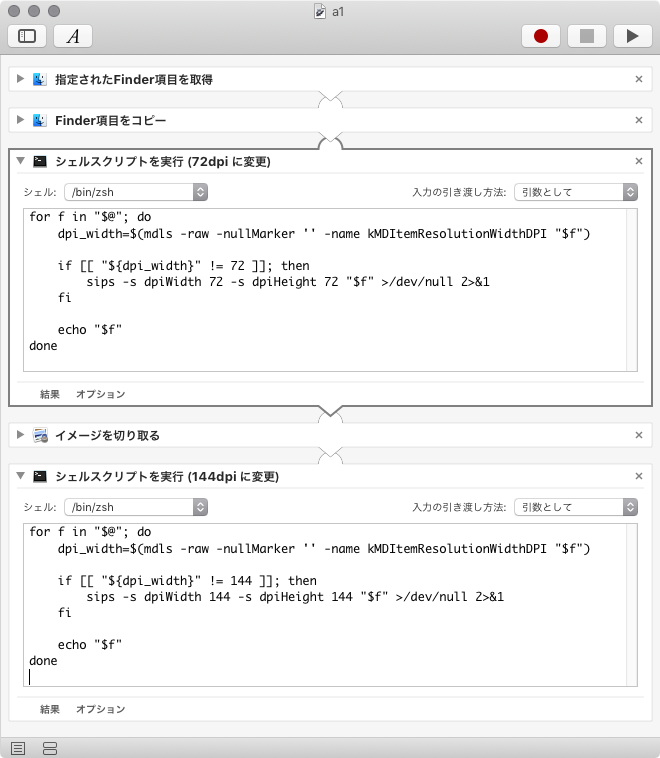660x758 pixels.
Task: Expand the Finder項目をコピー action
Action: pos(20,120)
